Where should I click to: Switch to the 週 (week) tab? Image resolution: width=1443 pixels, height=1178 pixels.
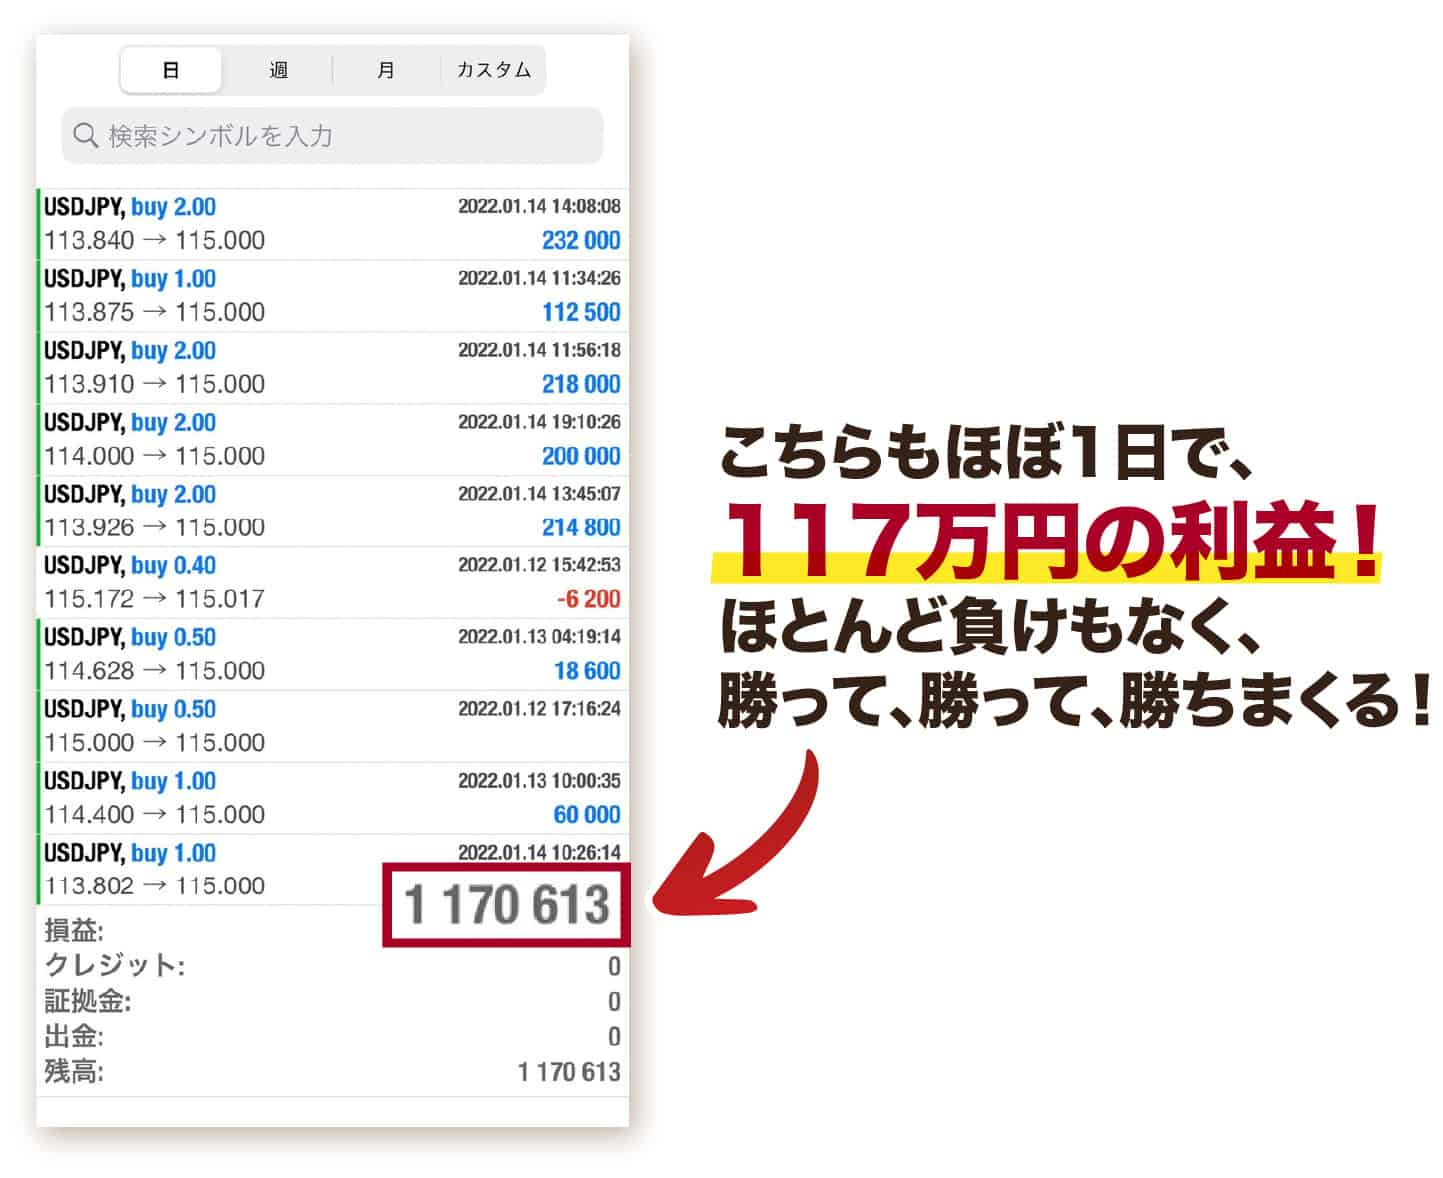pyautogui.click(x=278, y=70)
